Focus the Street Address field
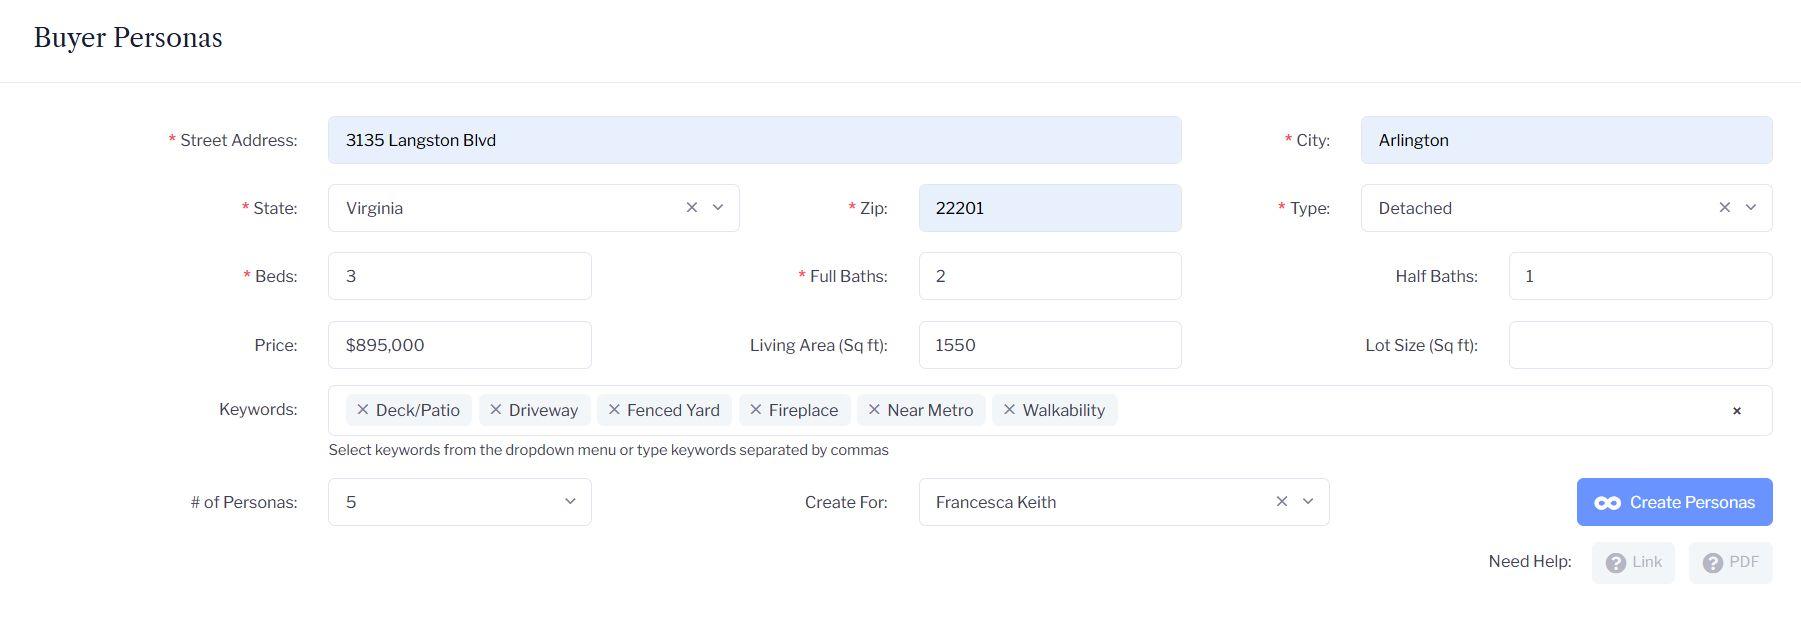This screenshot has width=1801, height=636. (x=754, y=140)
